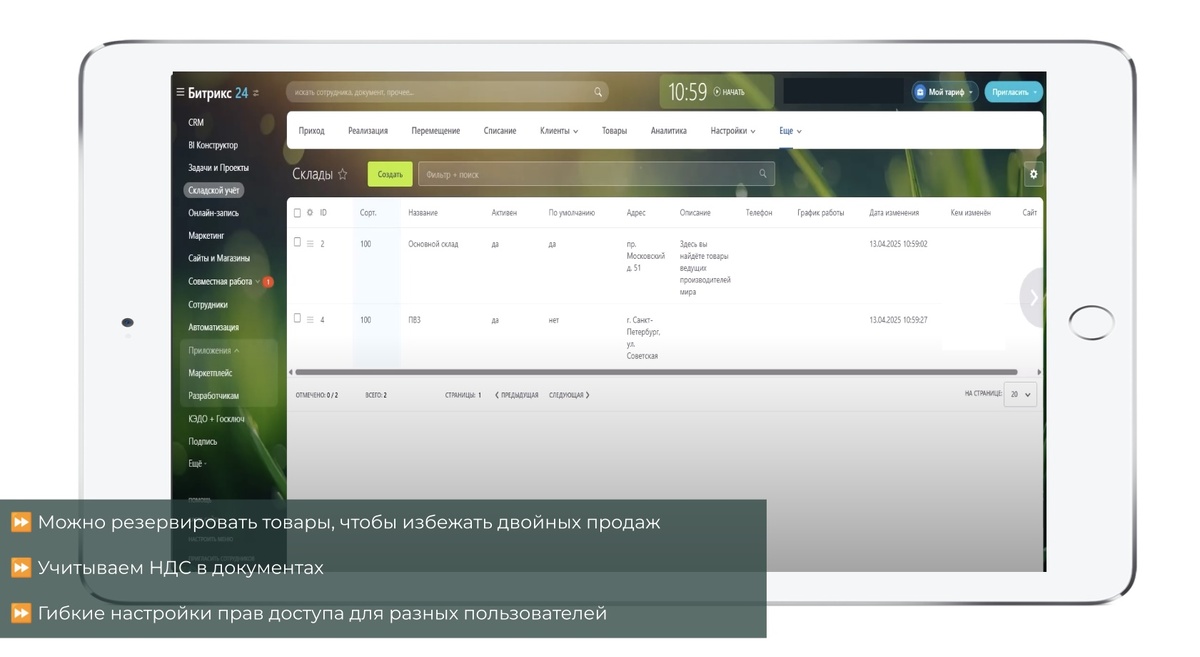Open Разработчикам in the sidebar

tap(213, 396)
